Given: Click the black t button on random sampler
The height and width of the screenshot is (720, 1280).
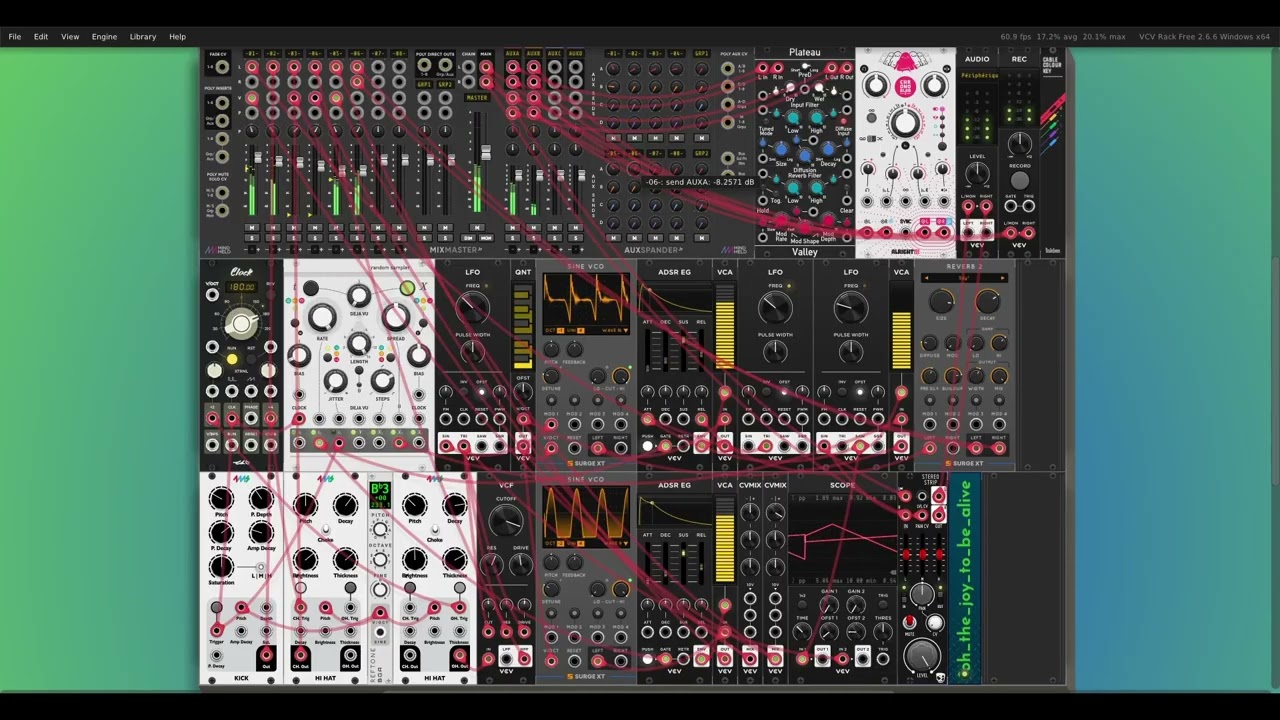Looking at the screenshot, I should [311, 288].
